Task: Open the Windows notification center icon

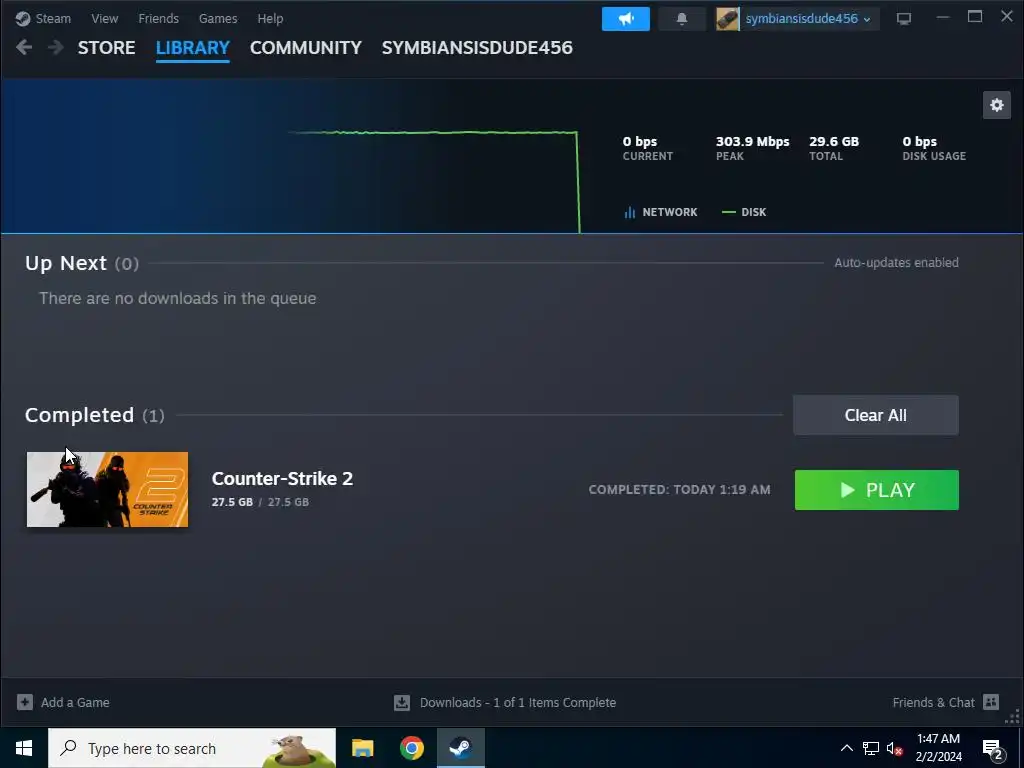Action: click(x=993, y=750)
